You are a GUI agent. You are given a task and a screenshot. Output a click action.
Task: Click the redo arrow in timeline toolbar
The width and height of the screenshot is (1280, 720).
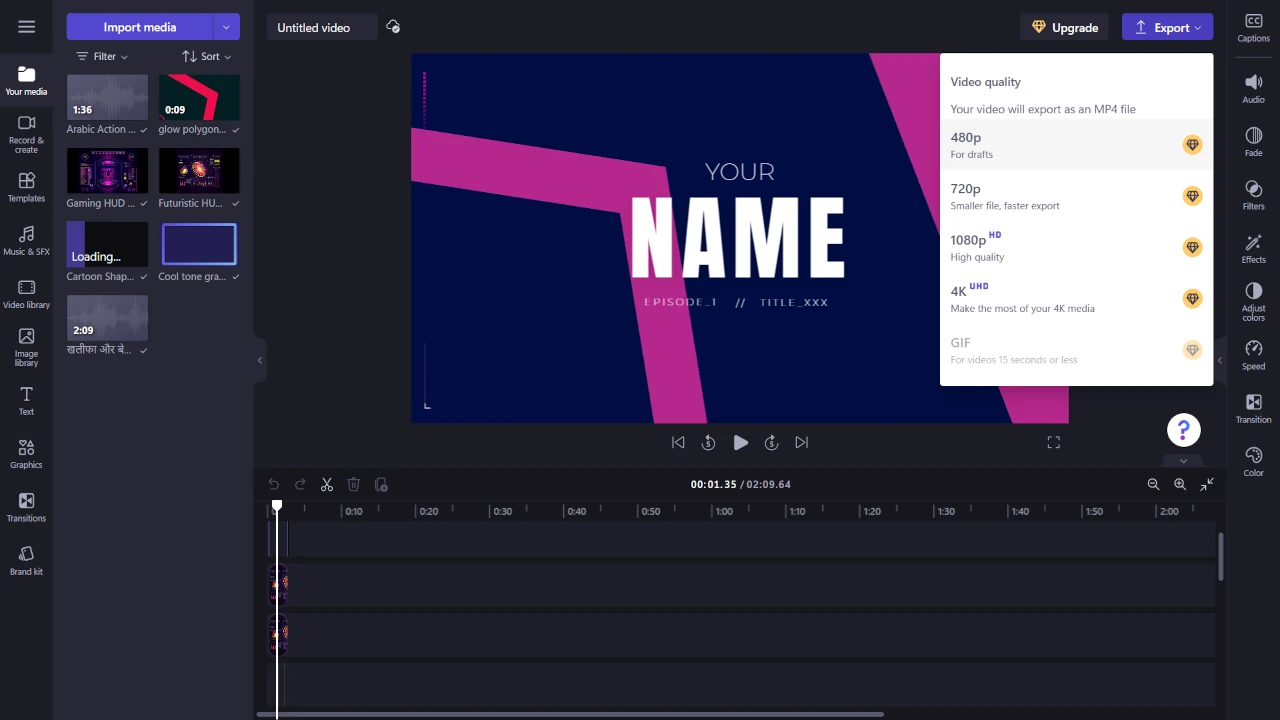pyautogui.click(x=300, y=484)
